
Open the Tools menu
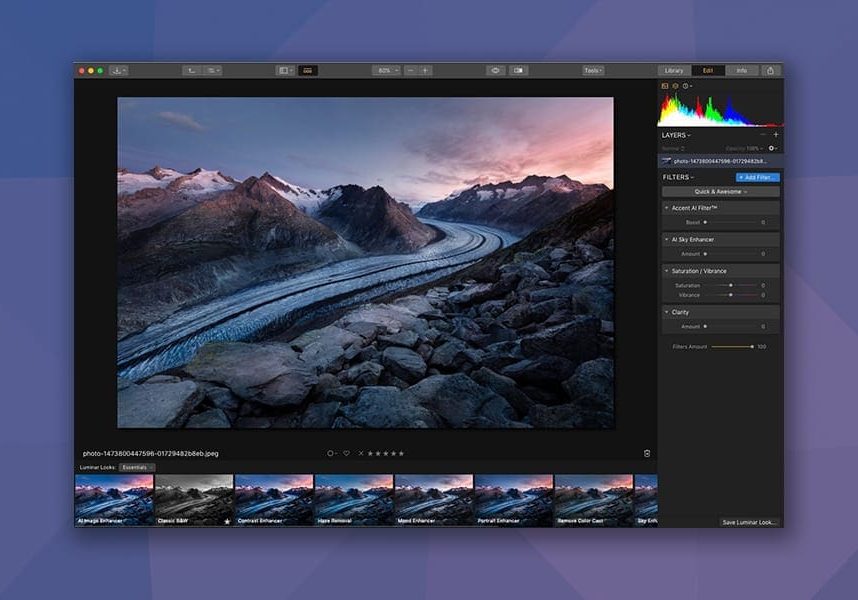pyautogui.click(x=593, y=71)
